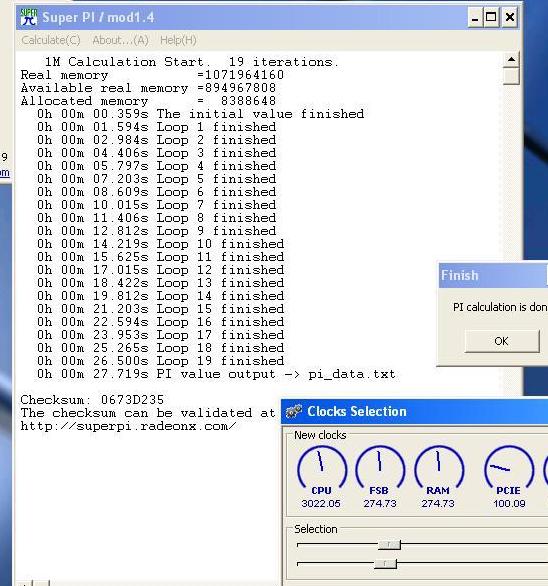The image size is (548, 586).
Task: Click the CPU value 3022.05
Action: 321,503
